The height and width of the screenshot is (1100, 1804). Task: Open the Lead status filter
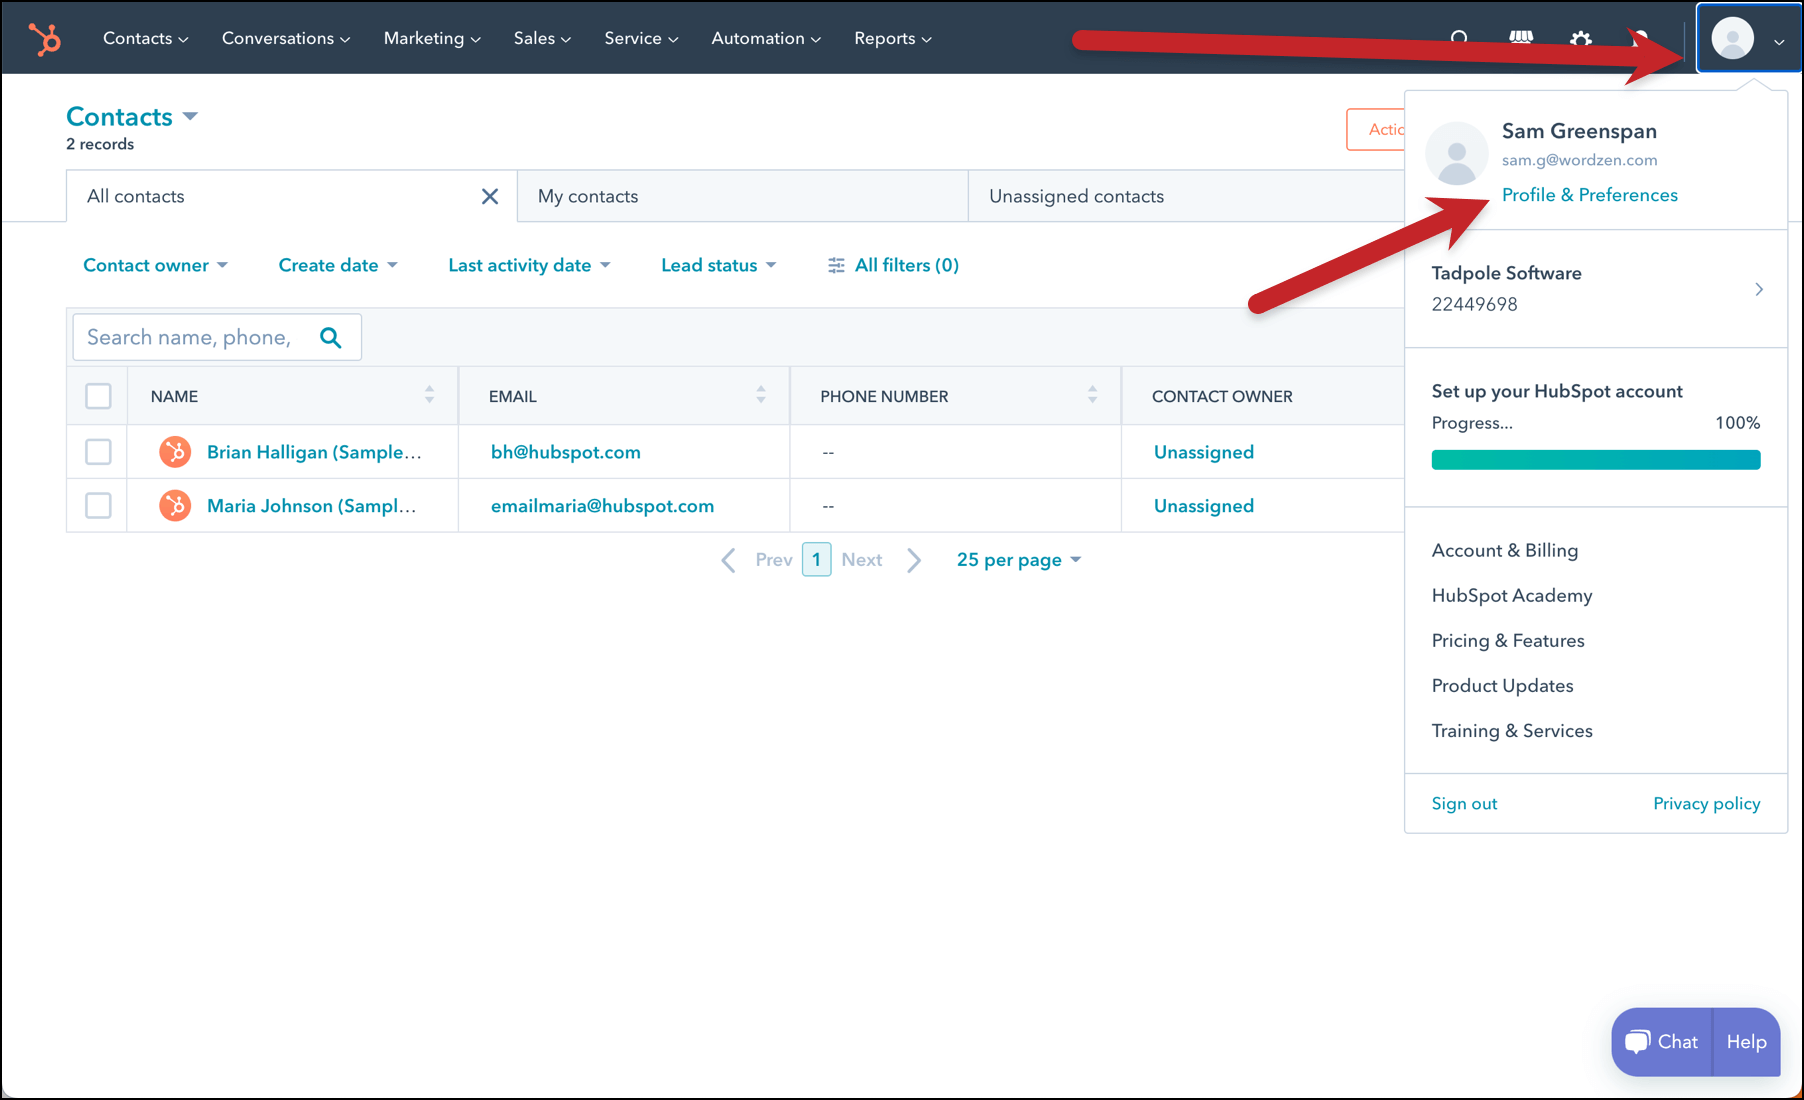718,265
